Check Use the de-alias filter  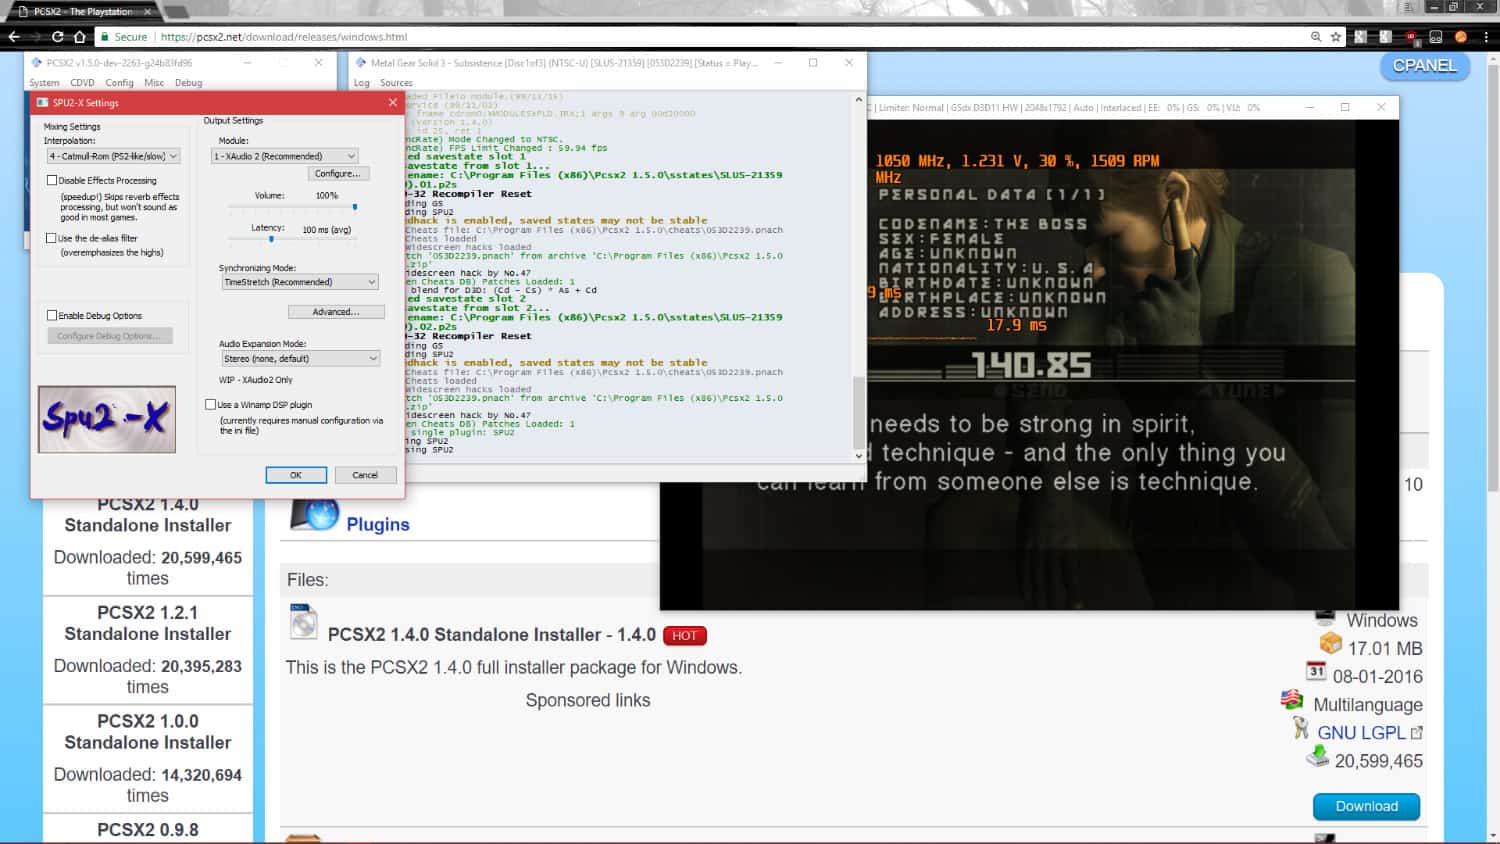pyautogui.click(x=52, y=238)
